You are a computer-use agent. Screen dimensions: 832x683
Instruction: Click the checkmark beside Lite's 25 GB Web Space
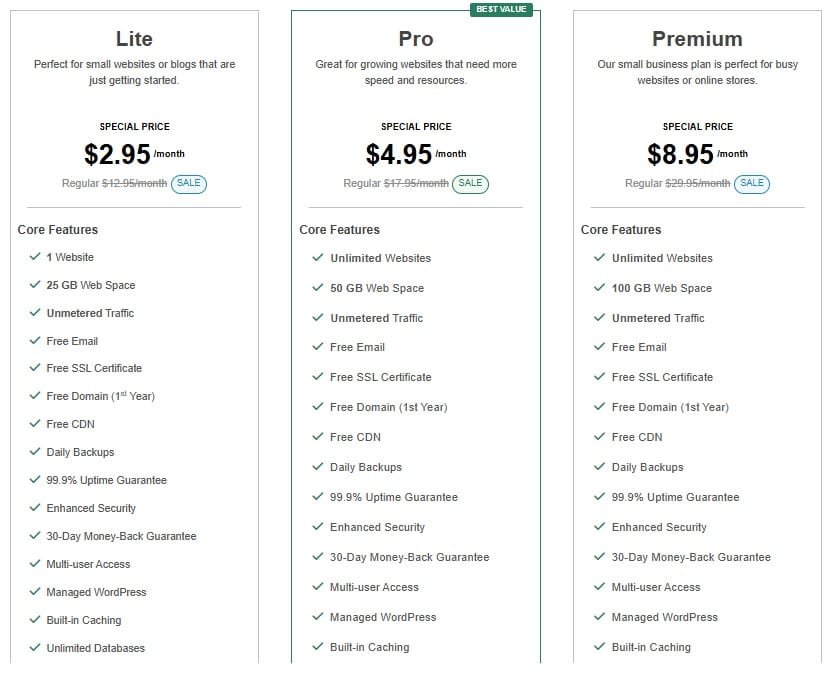coord(35,285)
